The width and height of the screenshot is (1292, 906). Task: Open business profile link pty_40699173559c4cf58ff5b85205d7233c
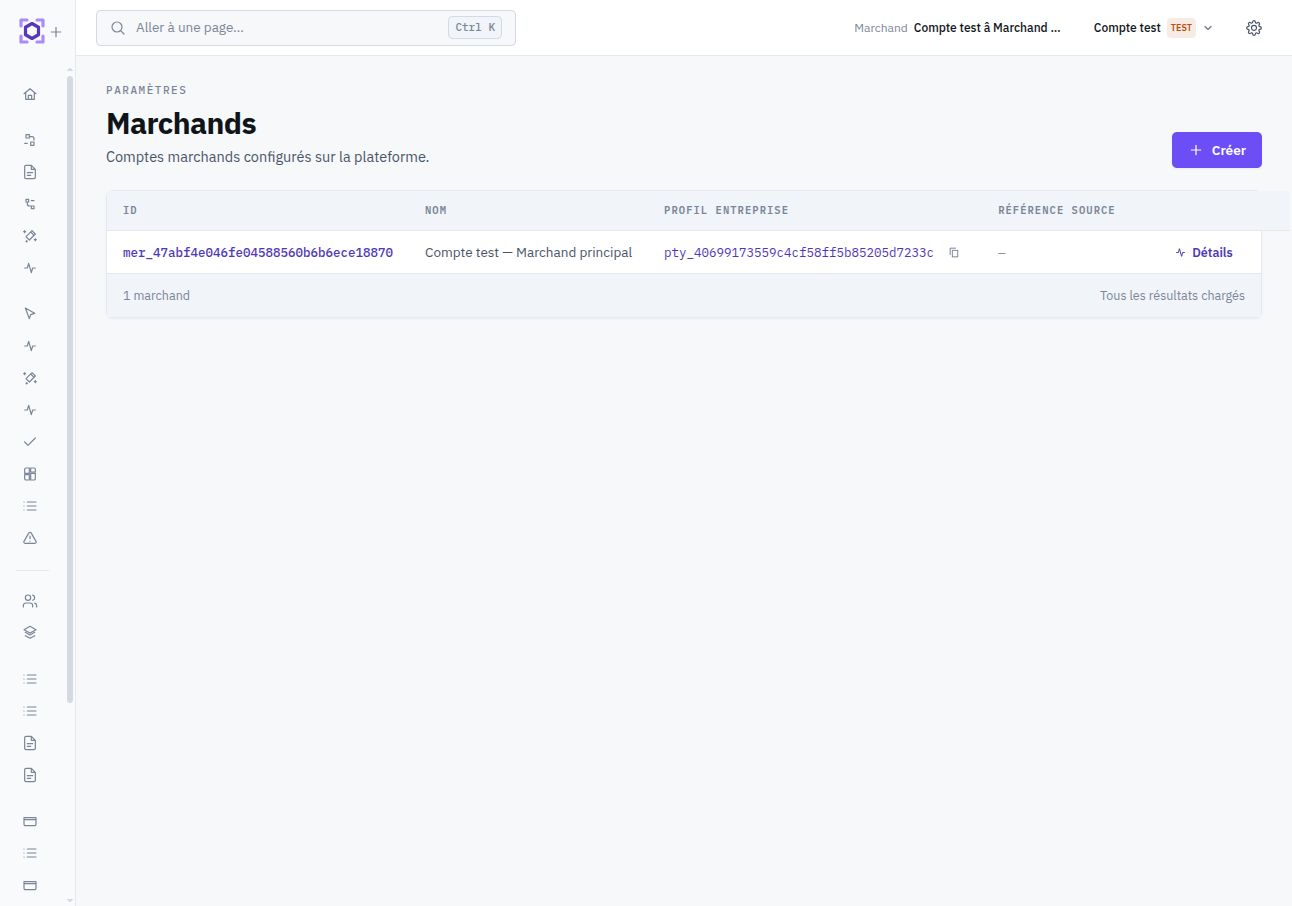pos(799,253)
